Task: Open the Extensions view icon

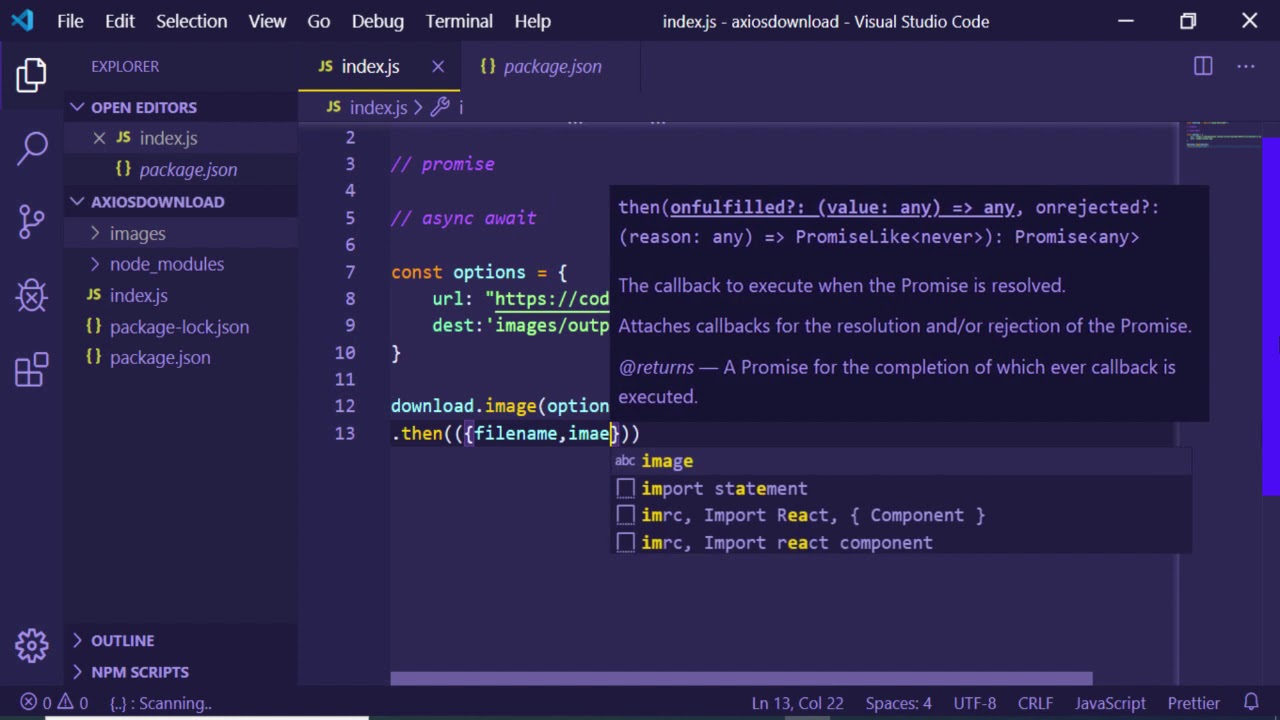Action: point(31,369)
